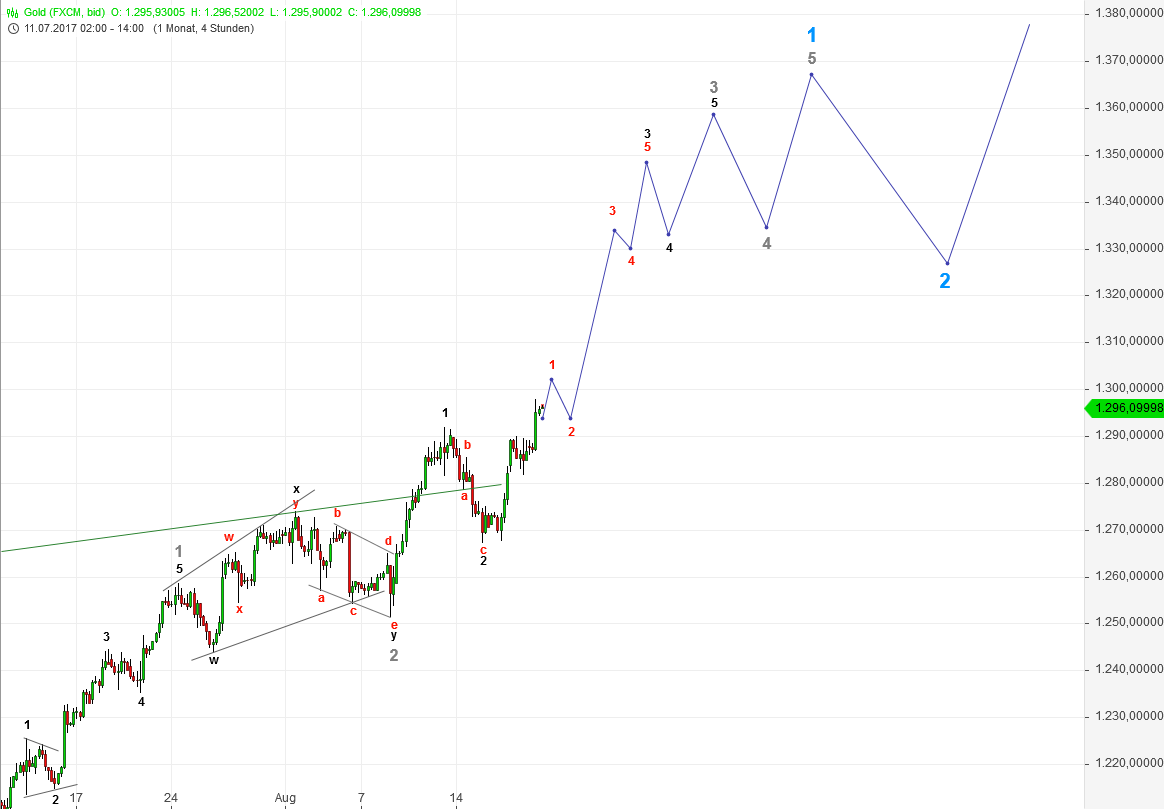This screenshot has height=809, width=1164.
Task: Click the Aug label on the time axis
Action: [285, 798]
